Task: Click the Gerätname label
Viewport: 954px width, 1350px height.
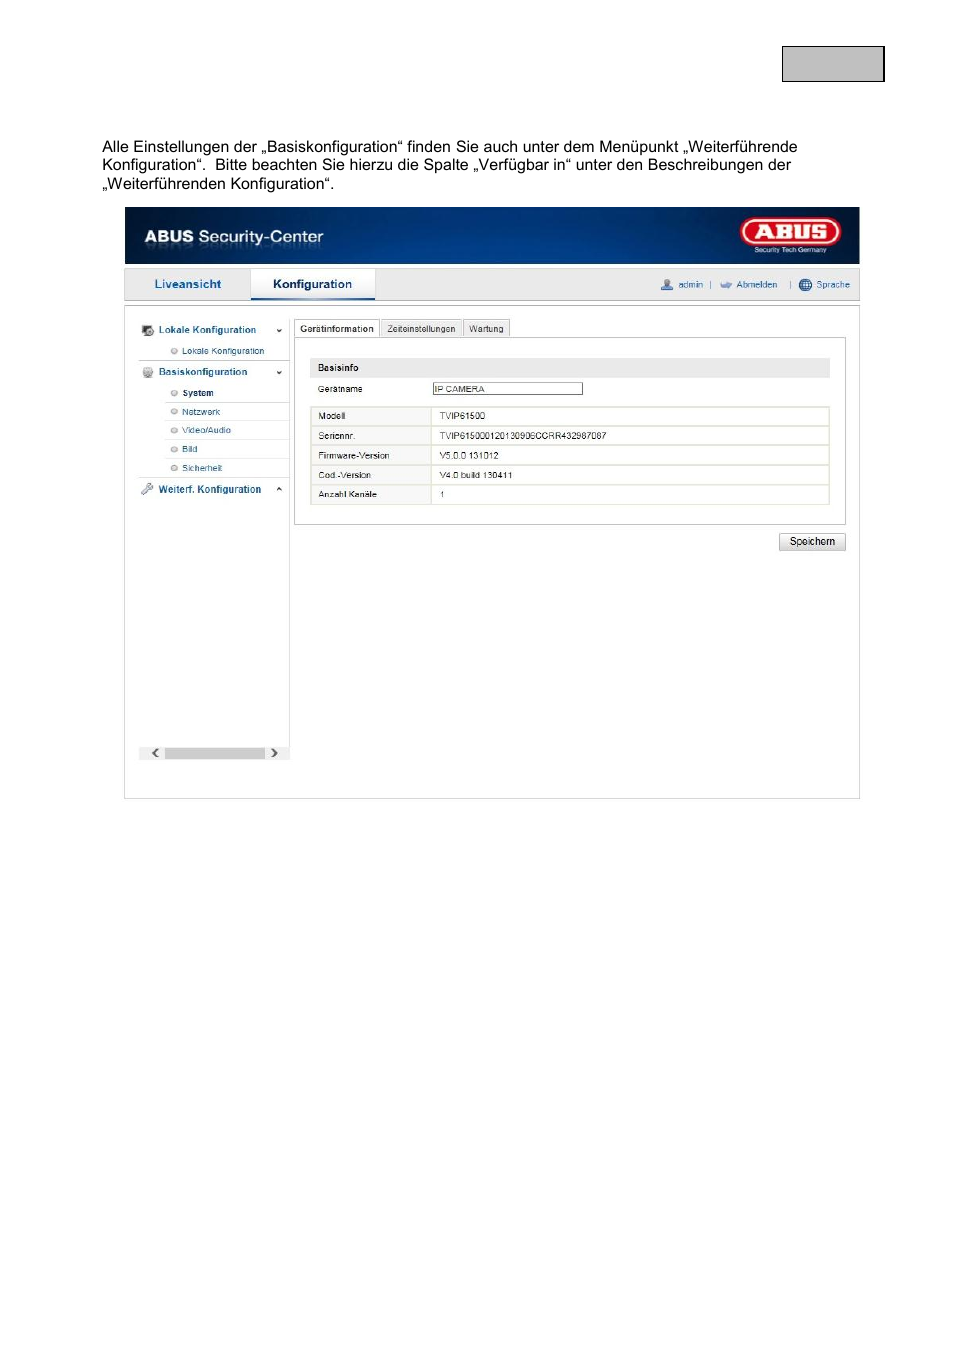Action: click(340, 389)
